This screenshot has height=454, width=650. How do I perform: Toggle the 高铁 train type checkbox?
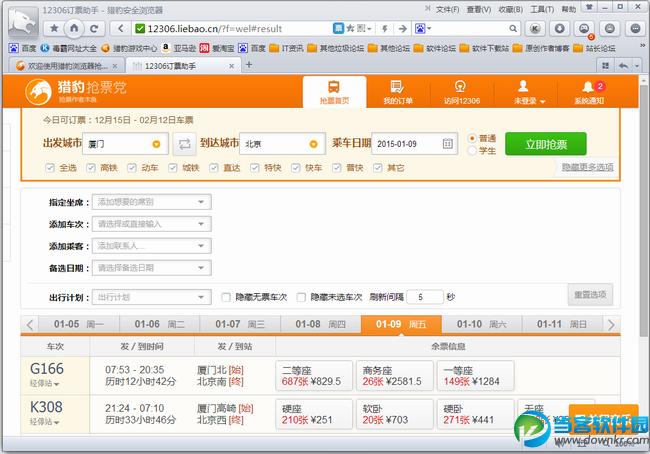[x=93, y=168]
